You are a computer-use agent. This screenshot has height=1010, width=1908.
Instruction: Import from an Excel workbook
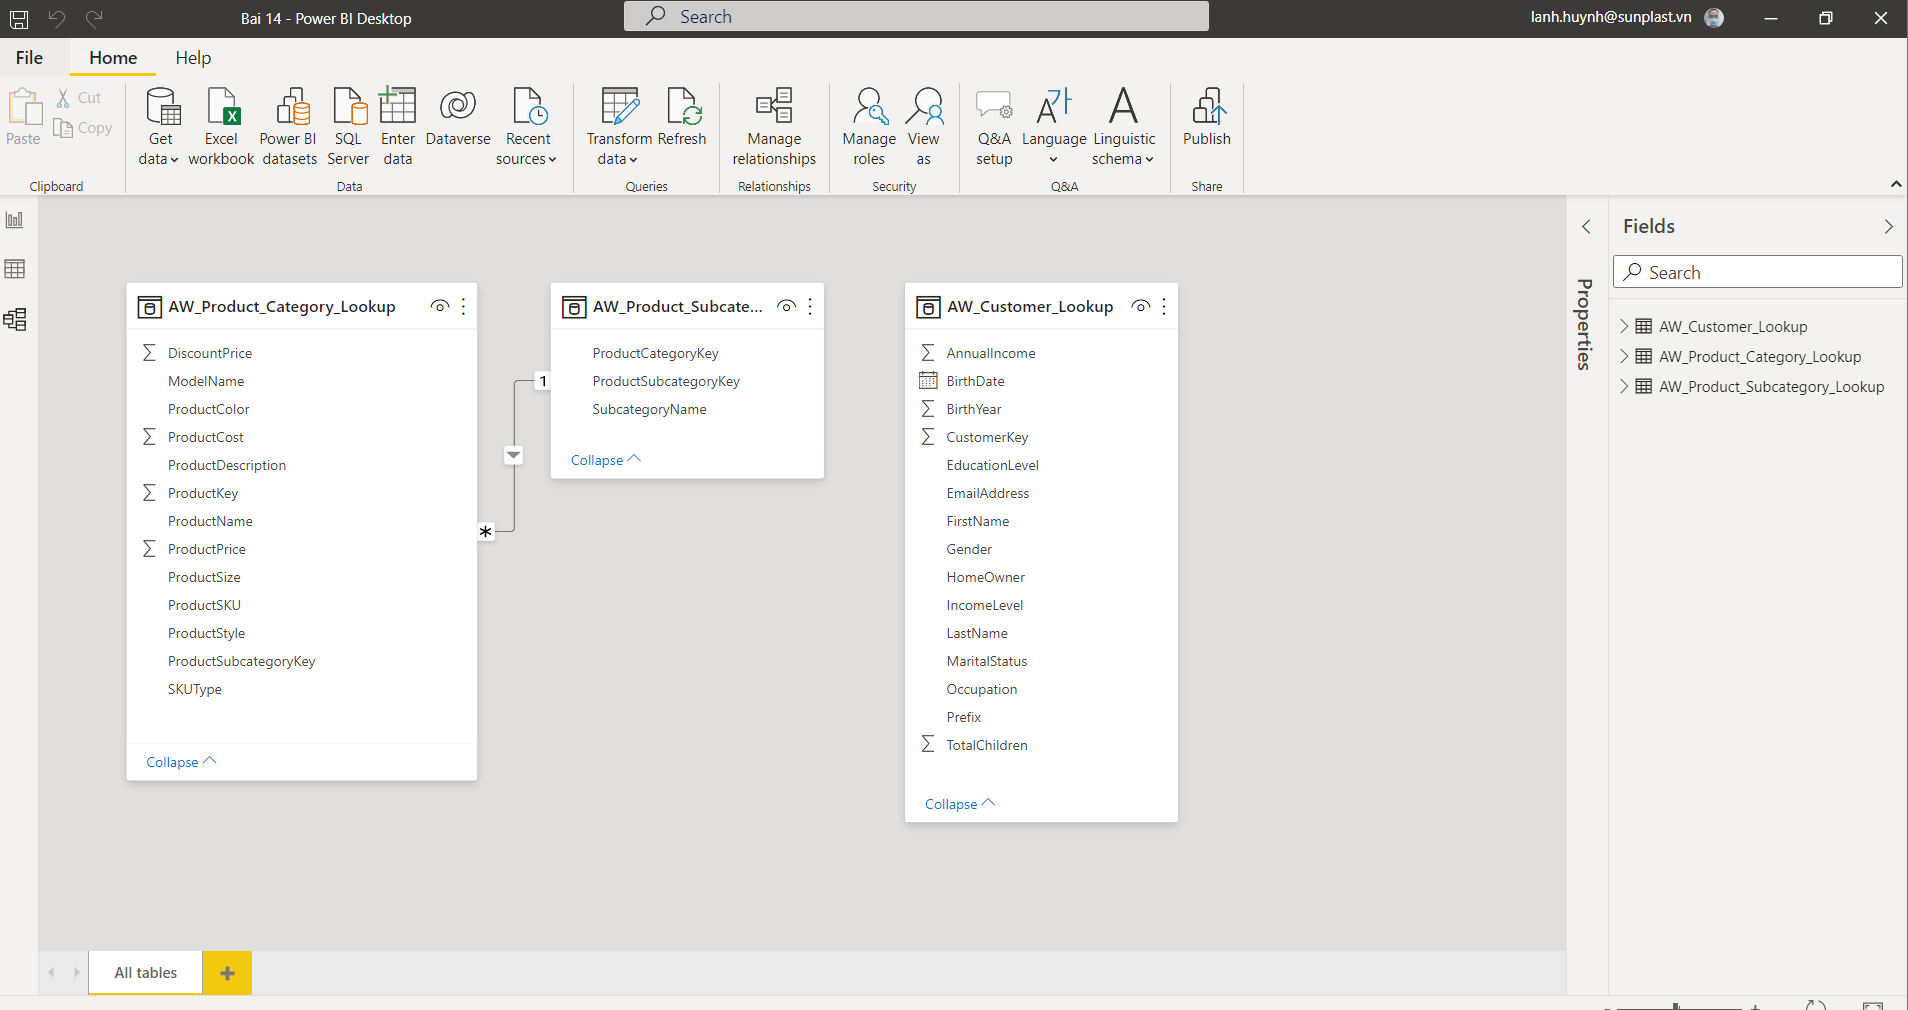pos(221,126)
